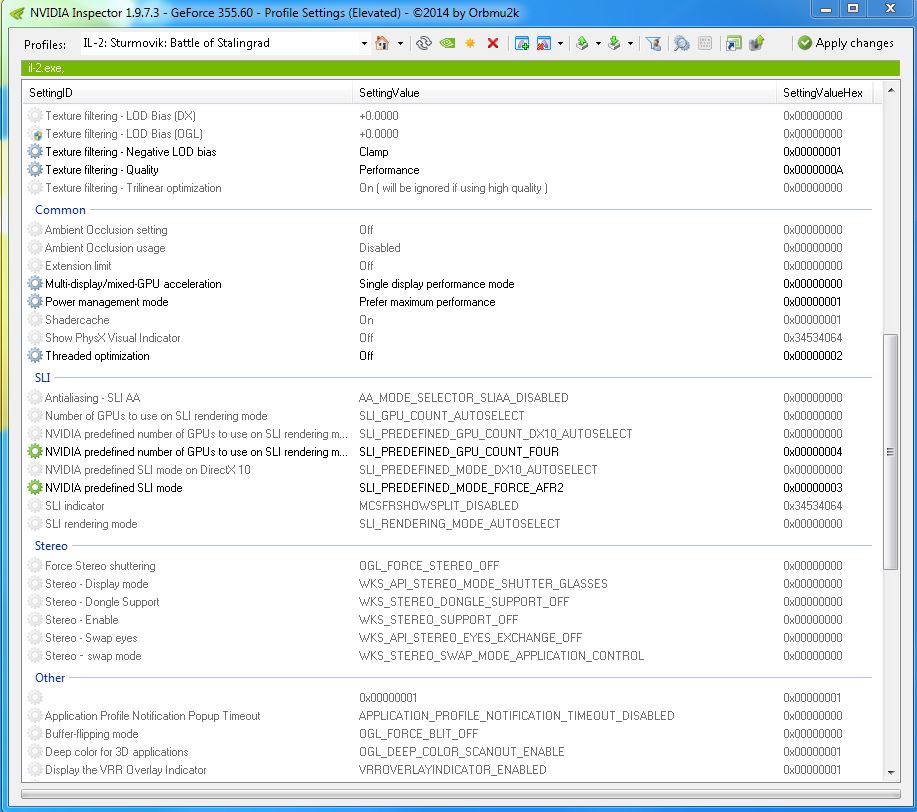Create a new profile with the sun icon
917x812 pixels.
pos(470,43)
